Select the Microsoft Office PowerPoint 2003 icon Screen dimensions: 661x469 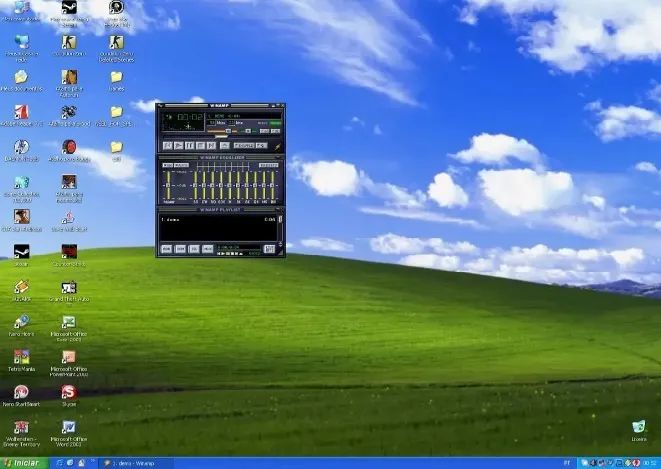pos(69,363)
